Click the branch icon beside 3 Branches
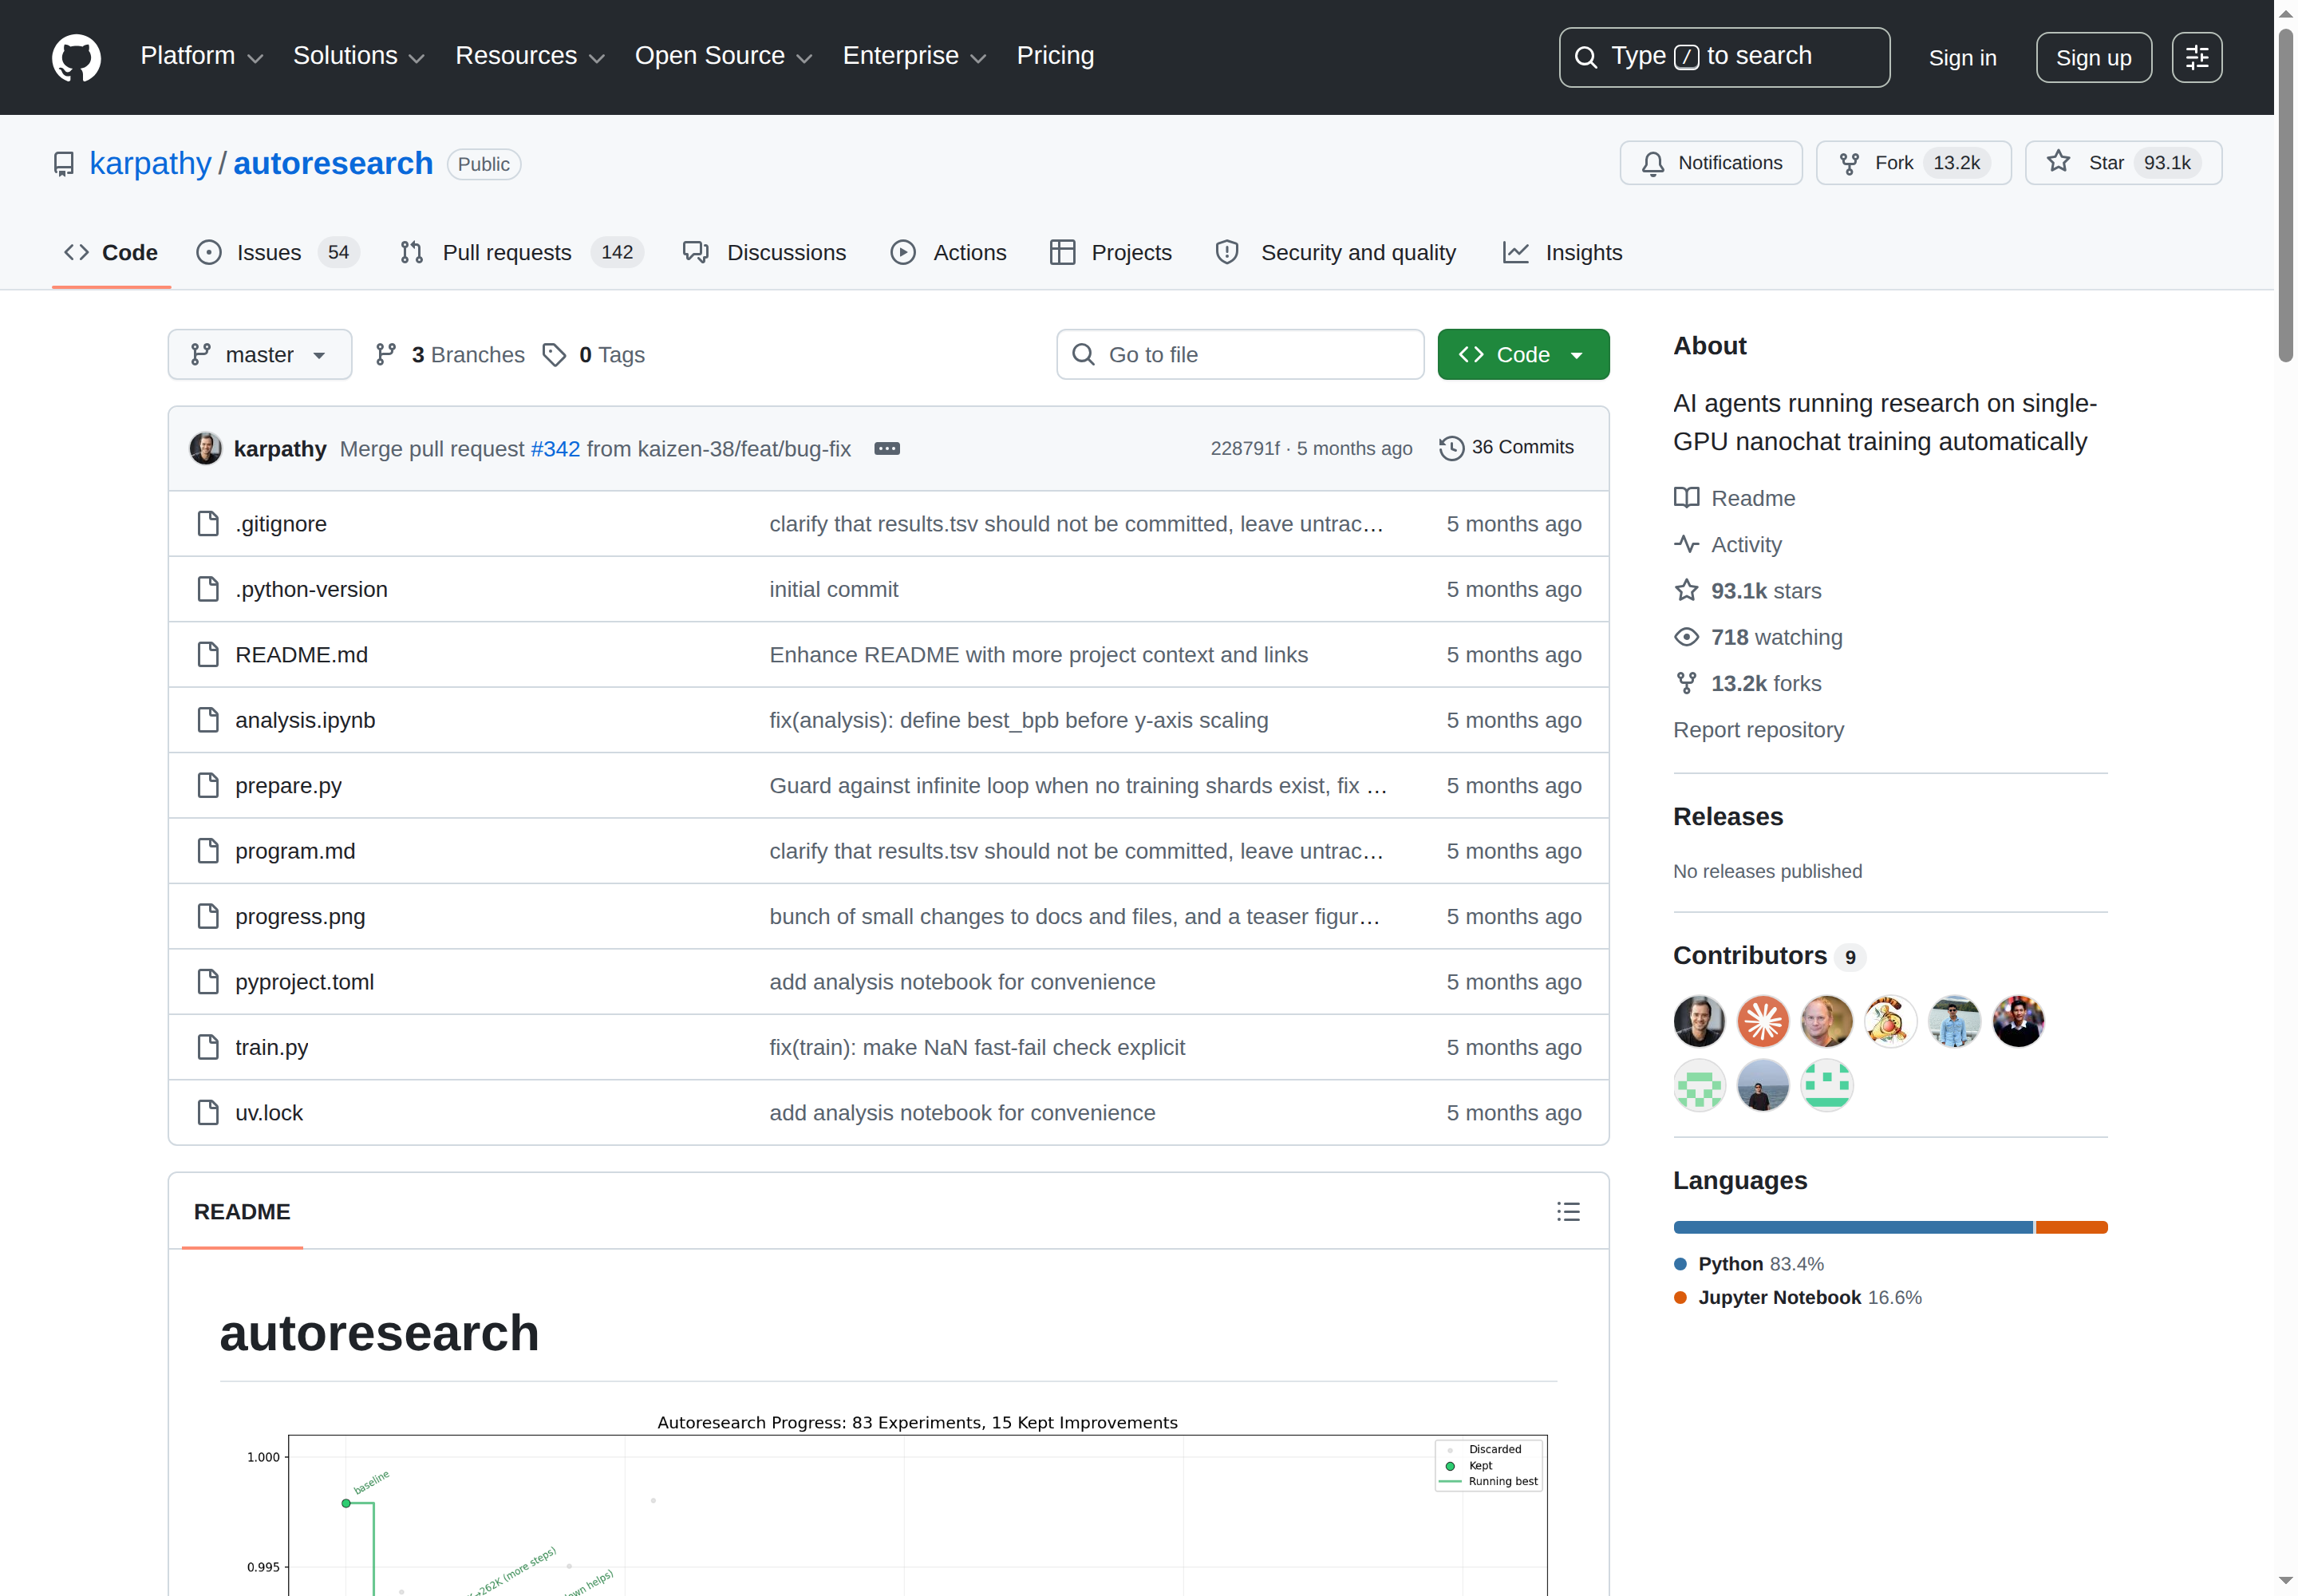Image resolution: width=2298 pixels, height=1596 pixels. pyautogui.click(x=386, y=355)
